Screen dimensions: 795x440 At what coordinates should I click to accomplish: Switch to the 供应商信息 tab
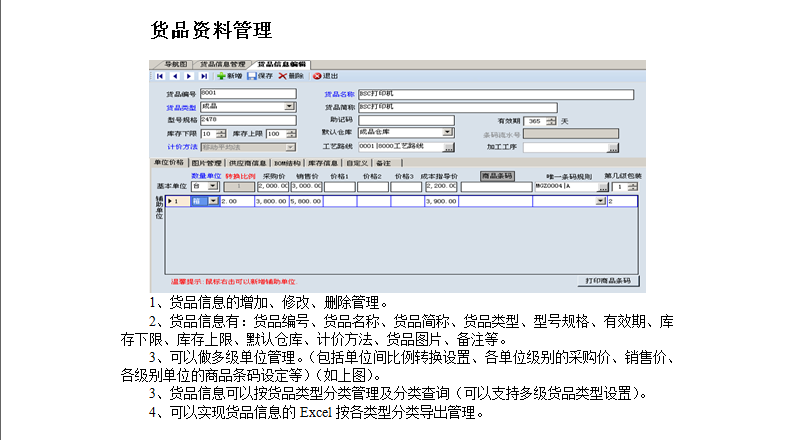pos(246,161)
